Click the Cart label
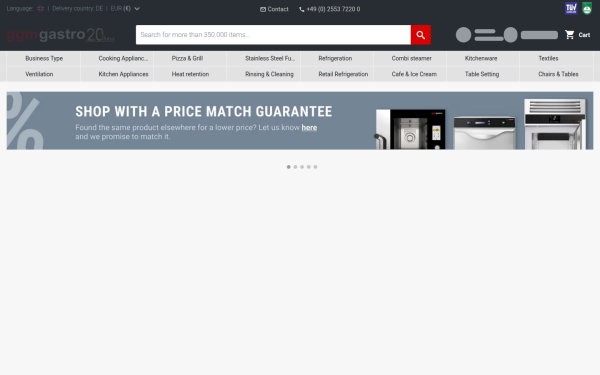This screenshot has height=375, width=600. pos(584,35)
